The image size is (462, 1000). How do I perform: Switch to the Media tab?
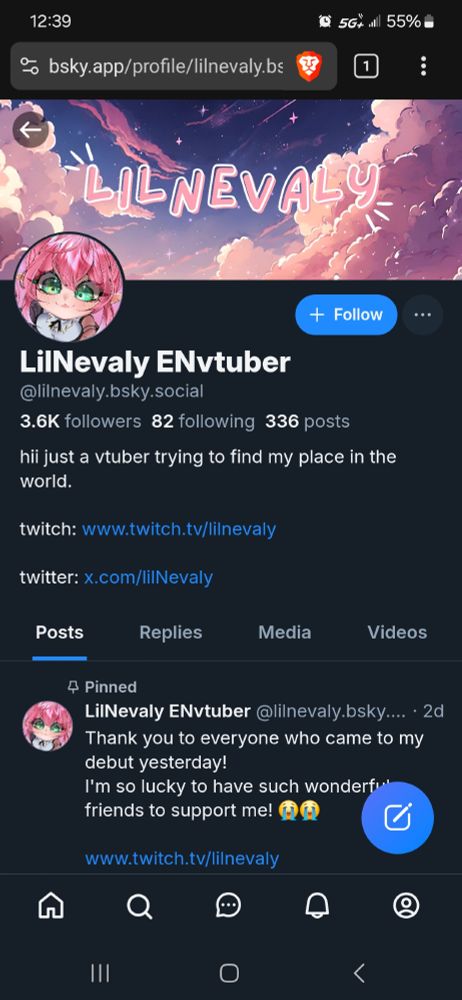[285, 632]
